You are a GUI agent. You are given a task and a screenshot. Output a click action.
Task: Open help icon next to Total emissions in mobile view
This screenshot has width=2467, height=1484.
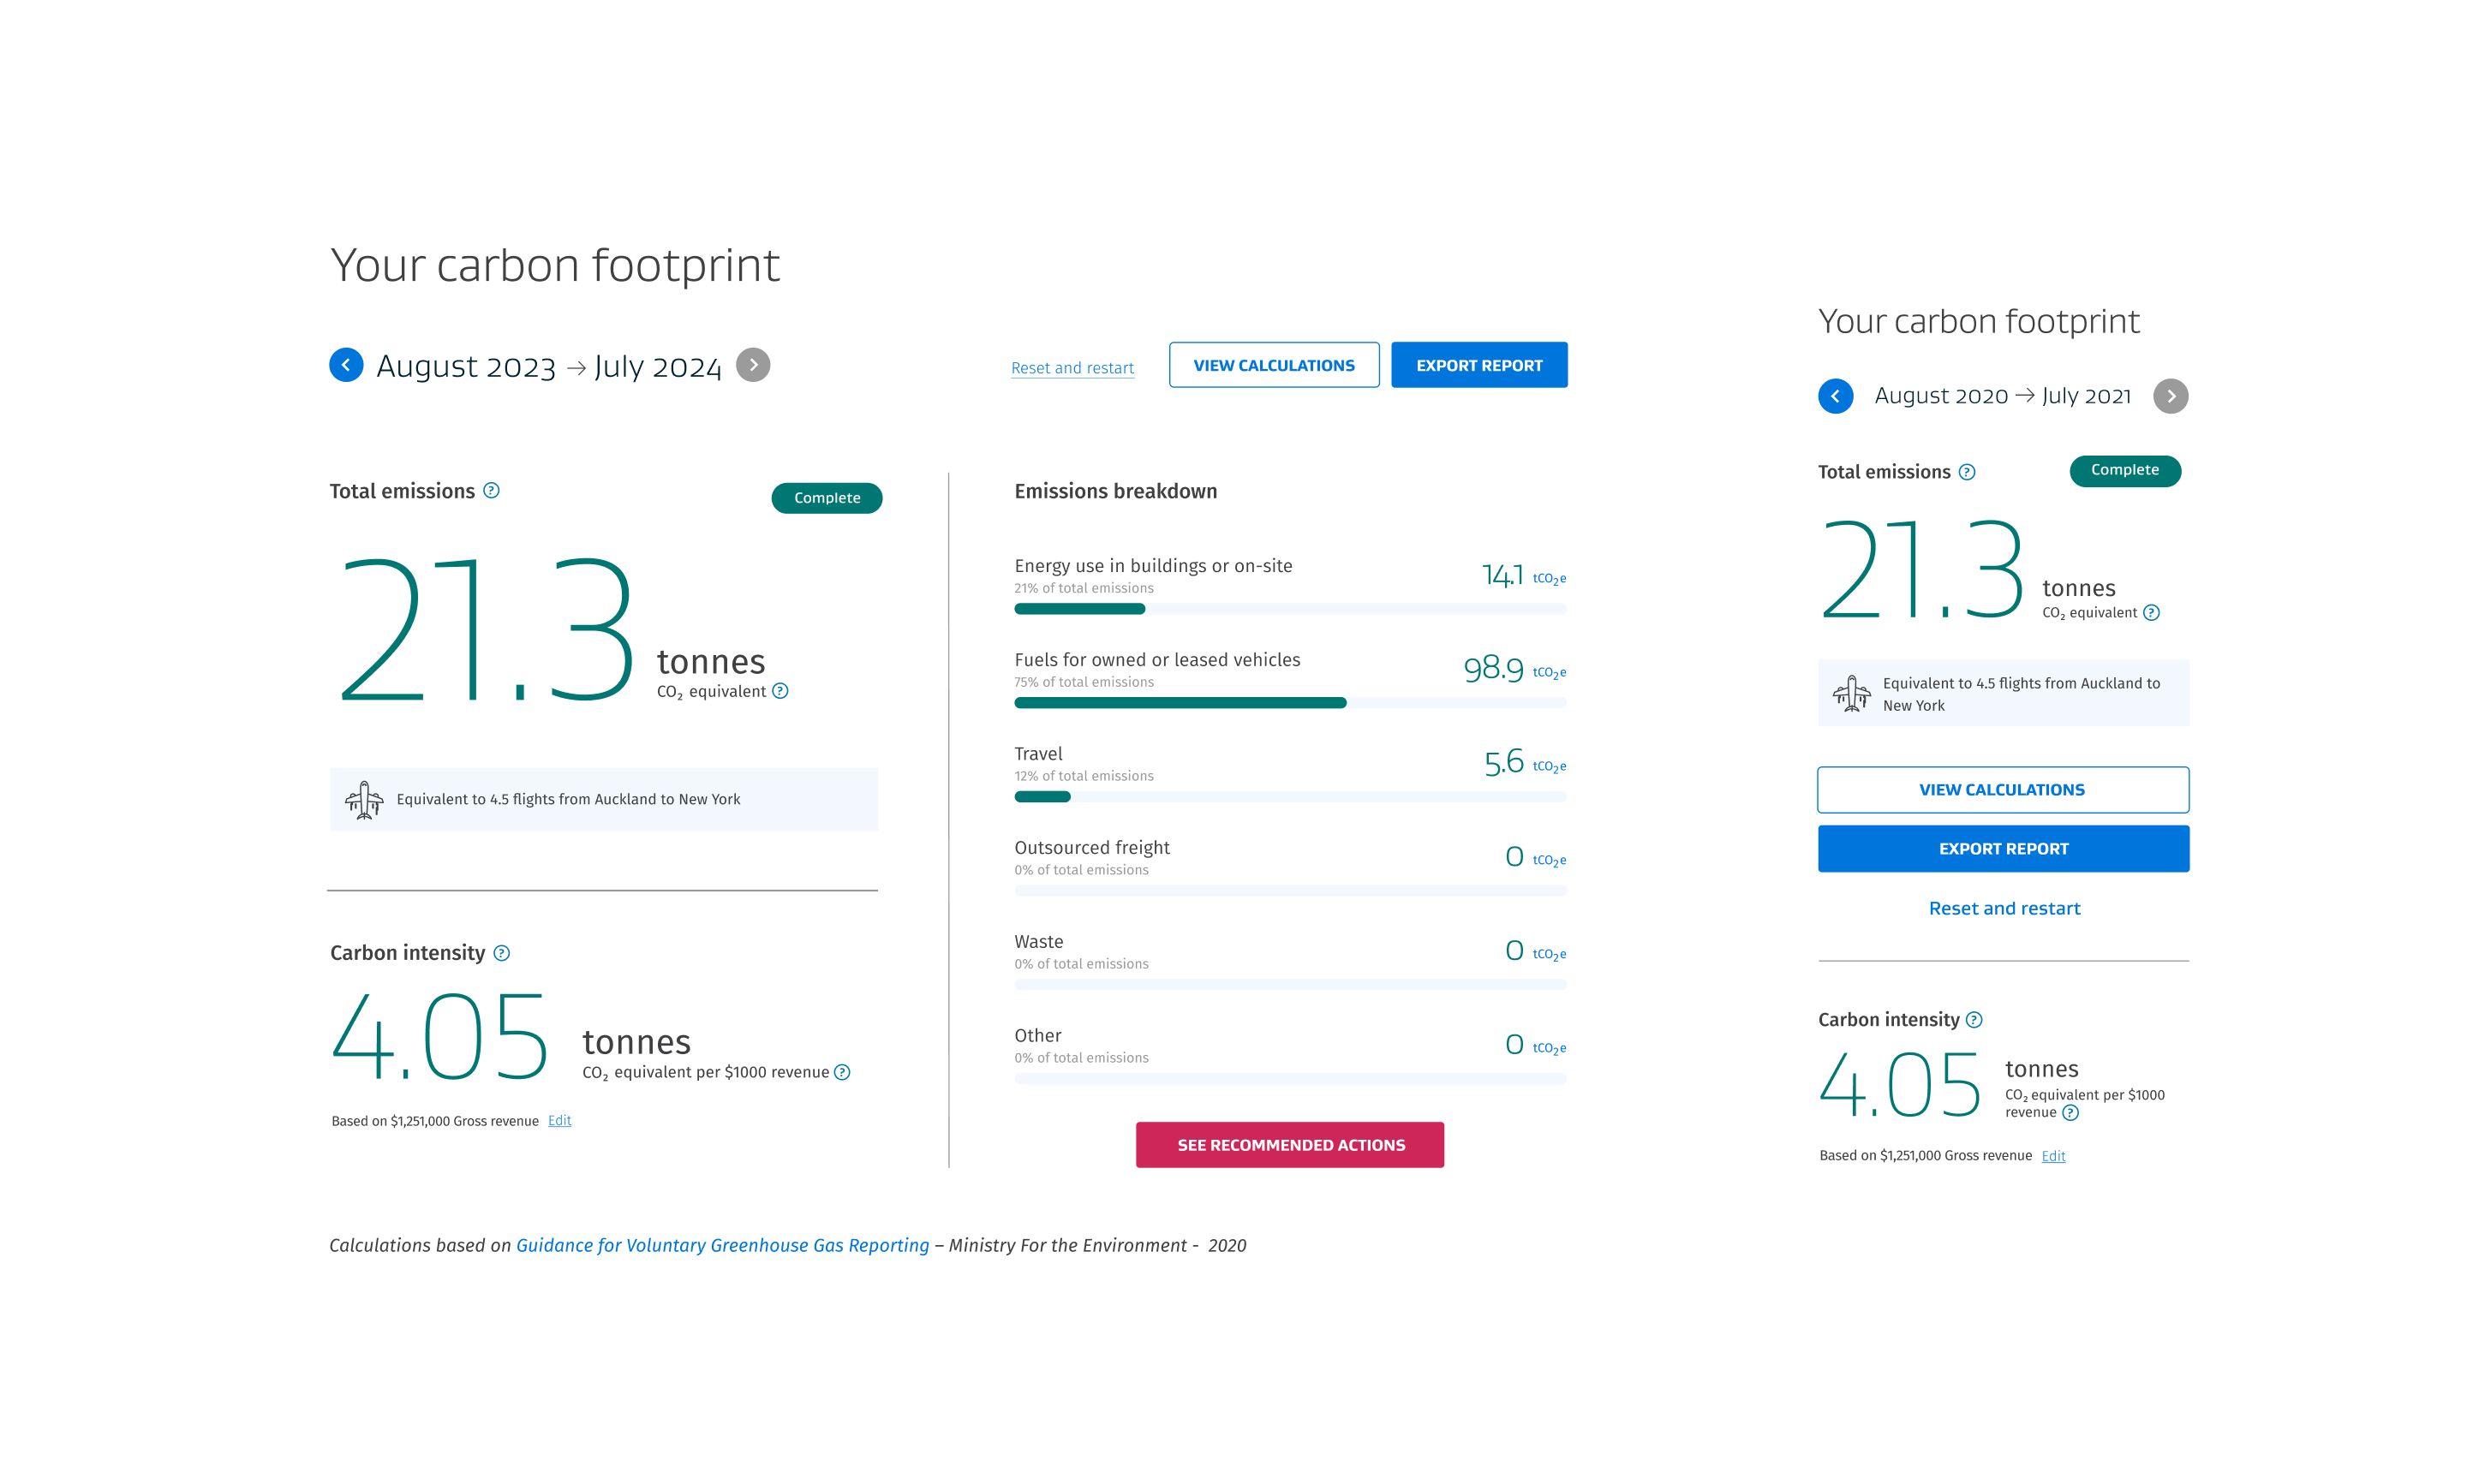click(x=1967, y=472)
